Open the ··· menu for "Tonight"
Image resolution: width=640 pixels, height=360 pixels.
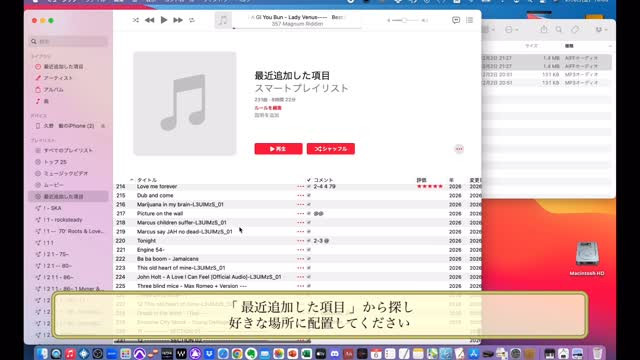301,241
